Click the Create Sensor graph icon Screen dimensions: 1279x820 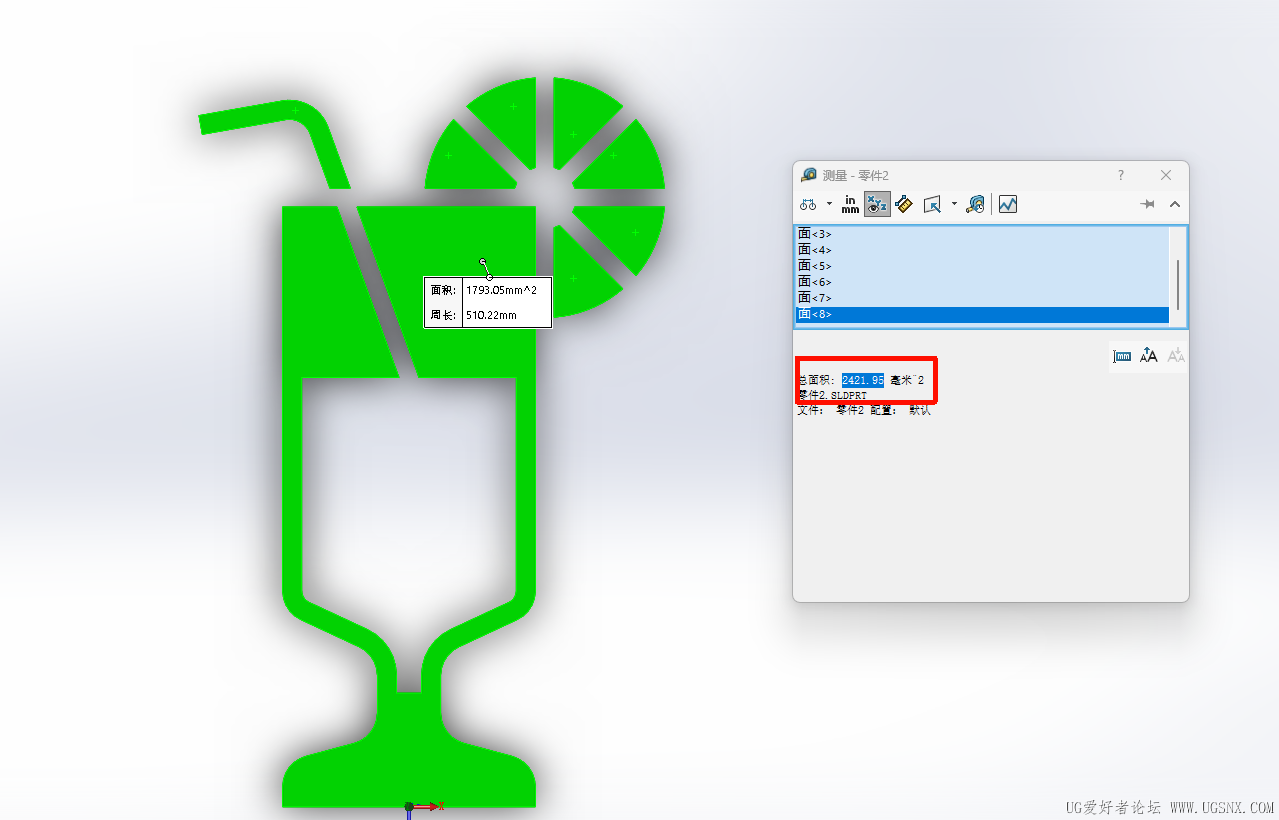[x=1008, y=204]
